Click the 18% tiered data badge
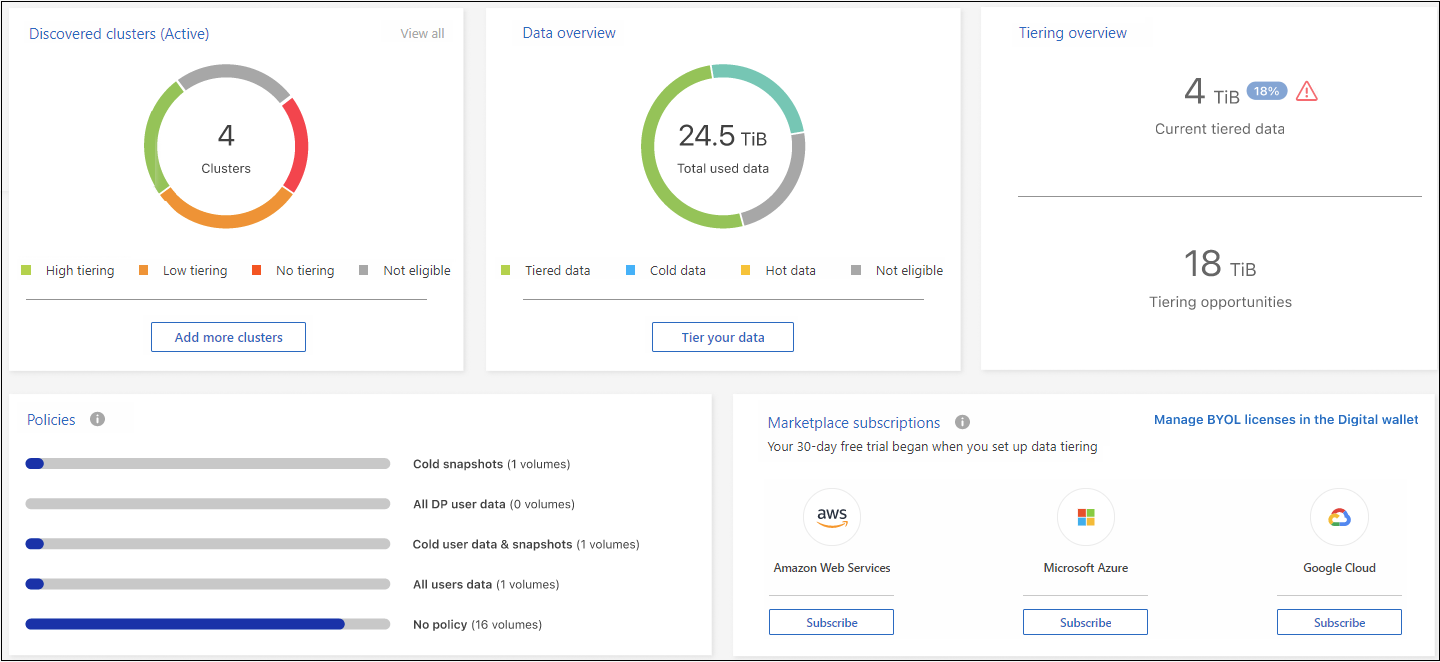The width and height of the screenshot is (1440, 662). click(x=1266, y=91)
